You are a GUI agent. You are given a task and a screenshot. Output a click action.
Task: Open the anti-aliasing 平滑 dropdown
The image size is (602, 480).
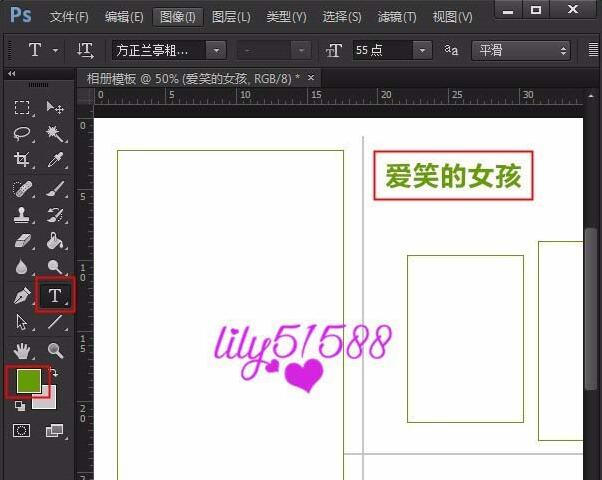[521, 50]
